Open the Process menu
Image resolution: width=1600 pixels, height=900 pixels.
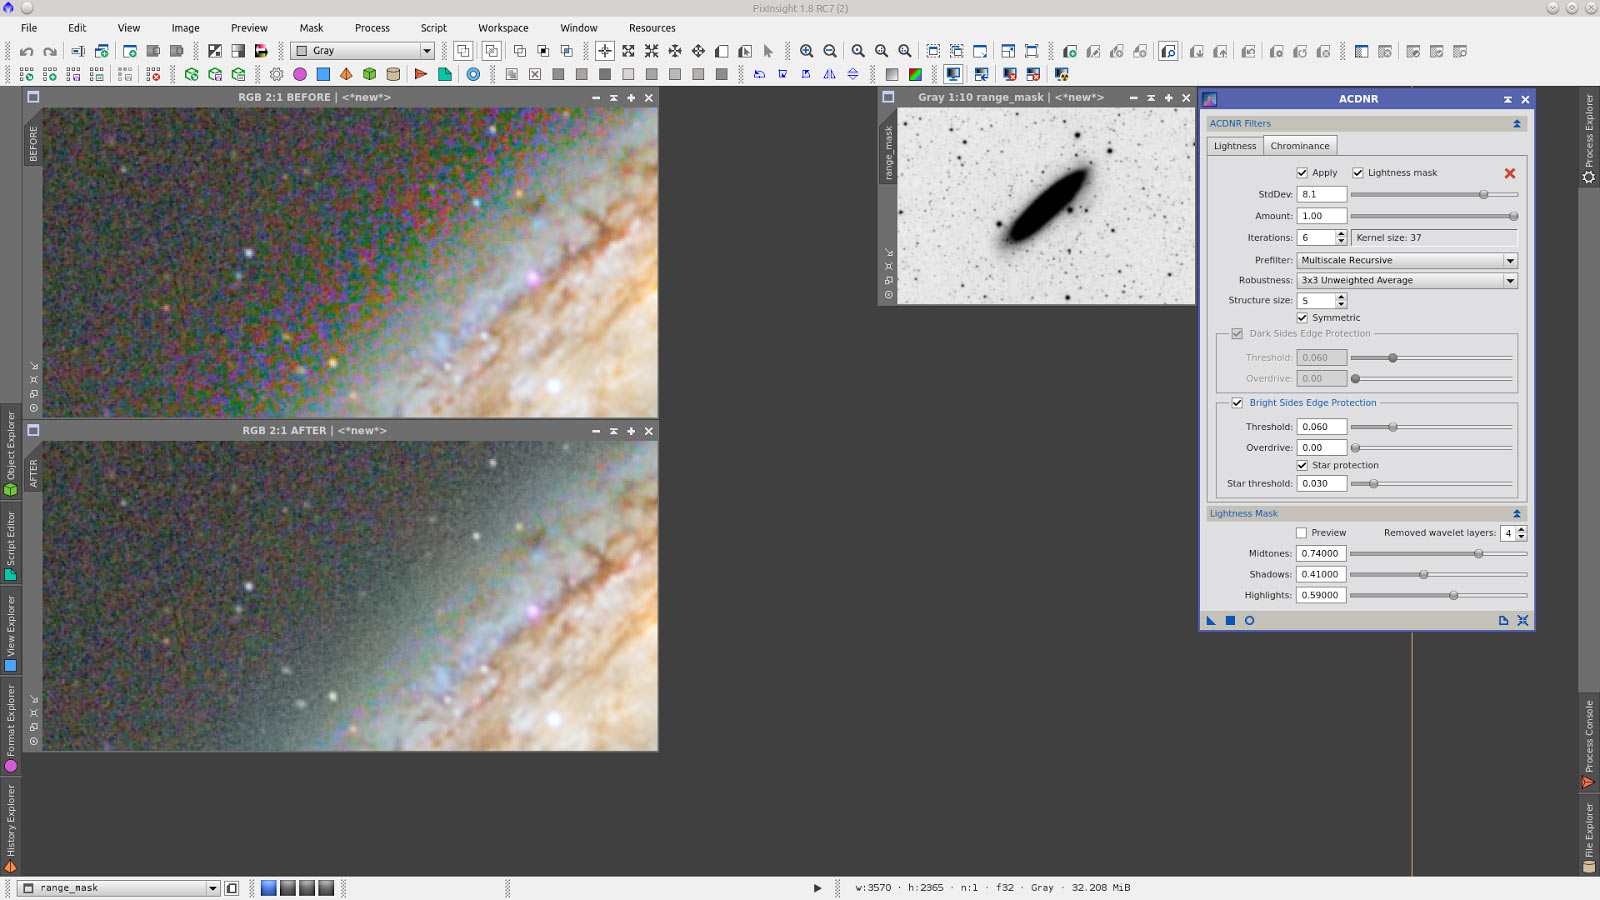tap(372, 27)
